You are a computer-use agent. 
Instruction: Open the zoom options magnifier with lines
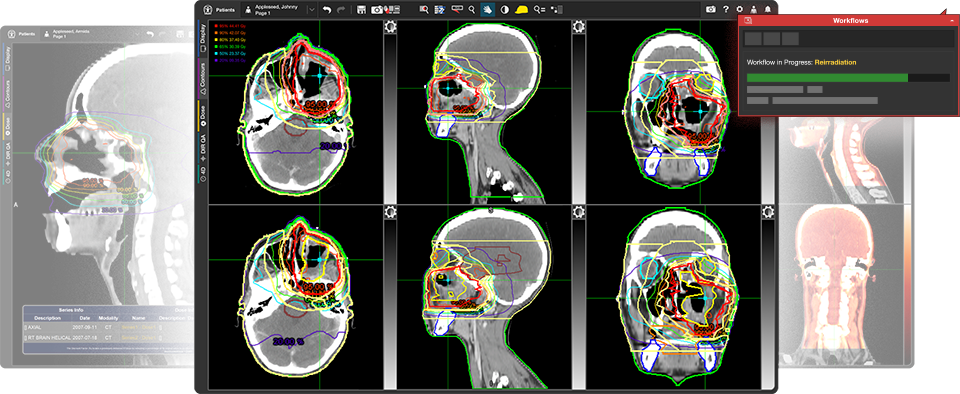coord(539,10)
